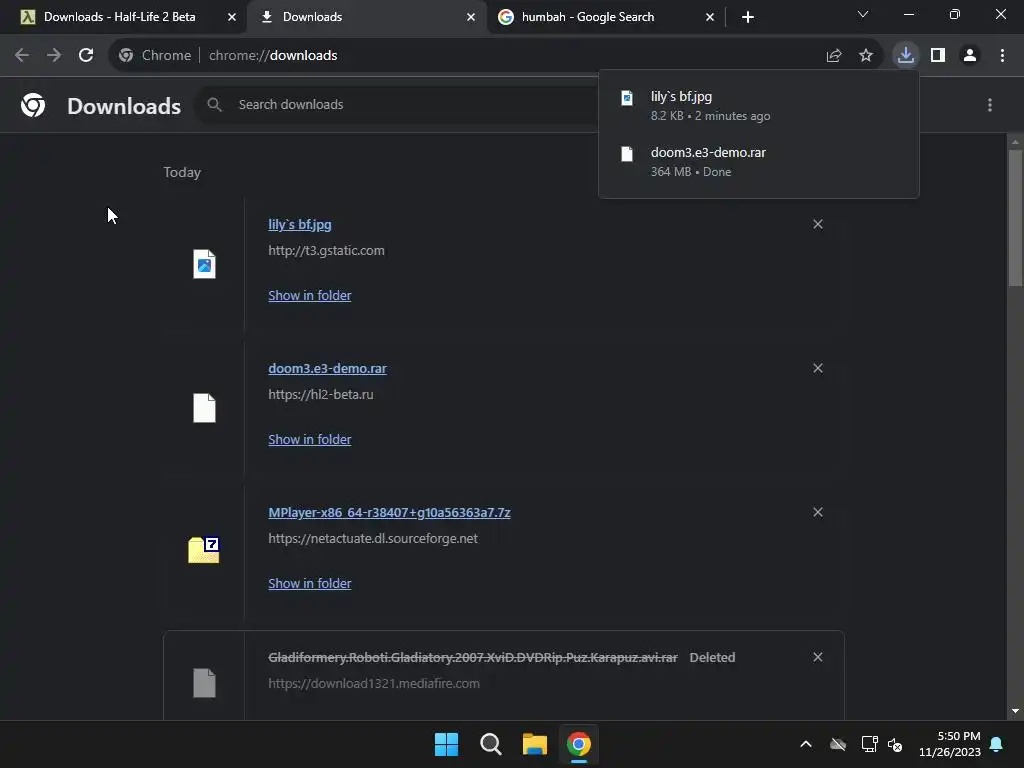1024x768 pixels.
Task: Expand the system tray hidden icons chevron
Action: tap(806, 744)
